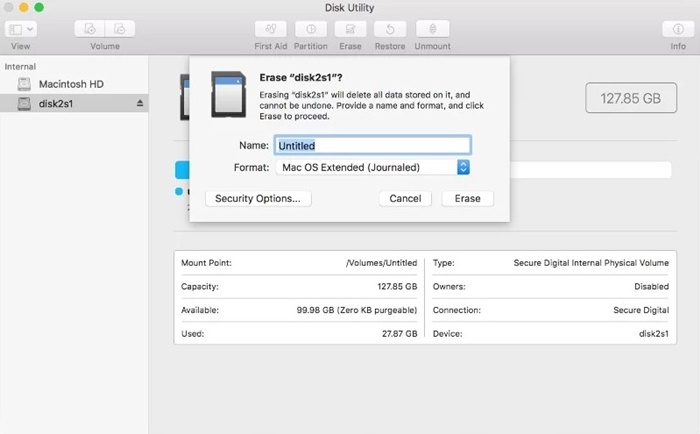Expand the Format popup menu

373,167
